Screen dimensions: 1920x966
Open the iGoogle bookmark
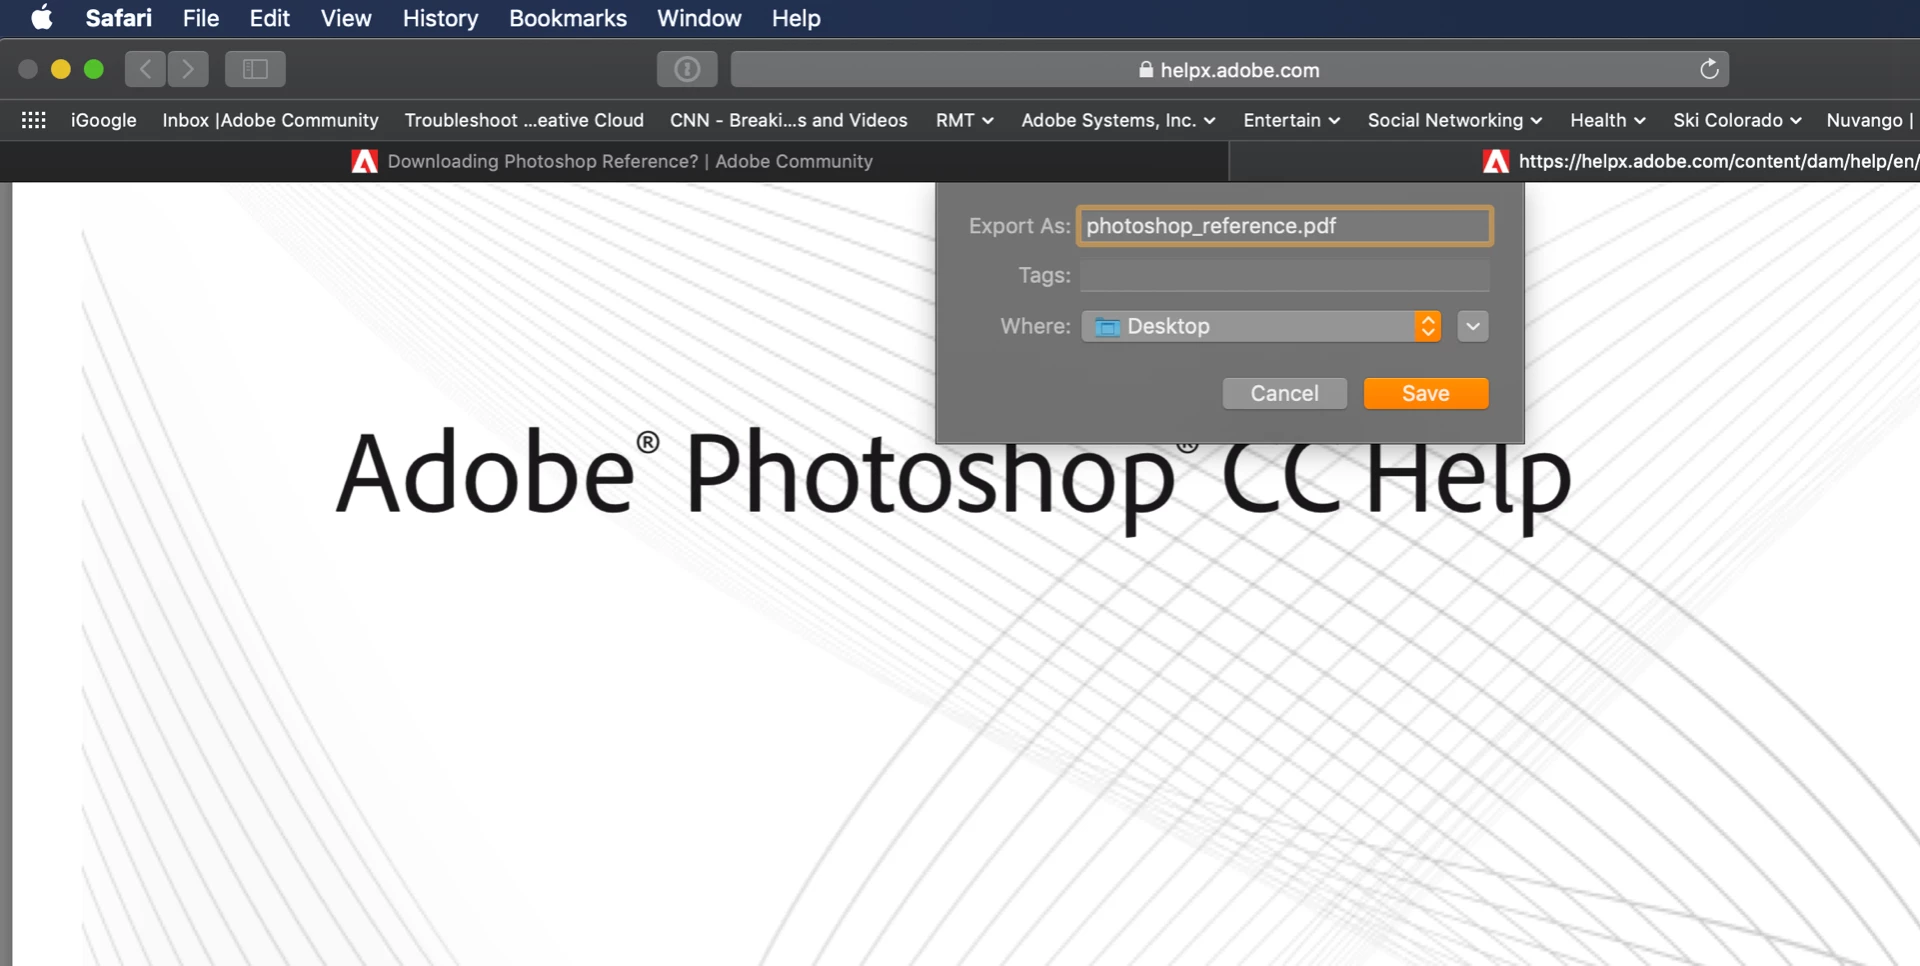coord(103,120)
